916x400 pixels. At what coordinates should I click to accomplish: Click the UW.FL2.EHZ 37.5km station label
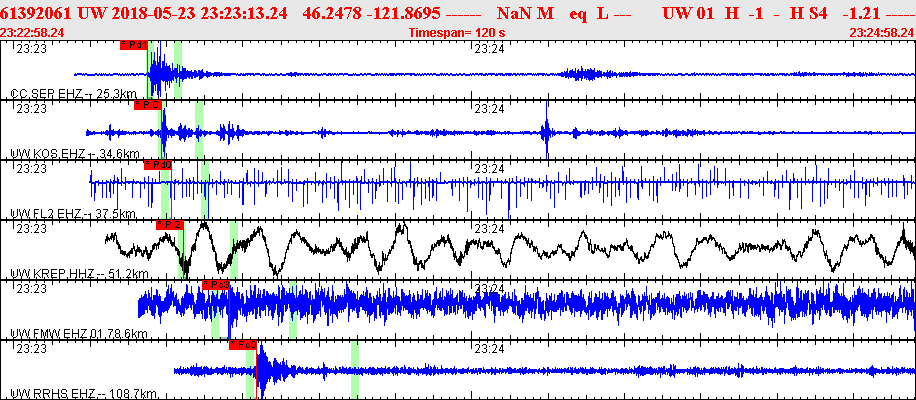pyautogui.click(x=74, y=214)
